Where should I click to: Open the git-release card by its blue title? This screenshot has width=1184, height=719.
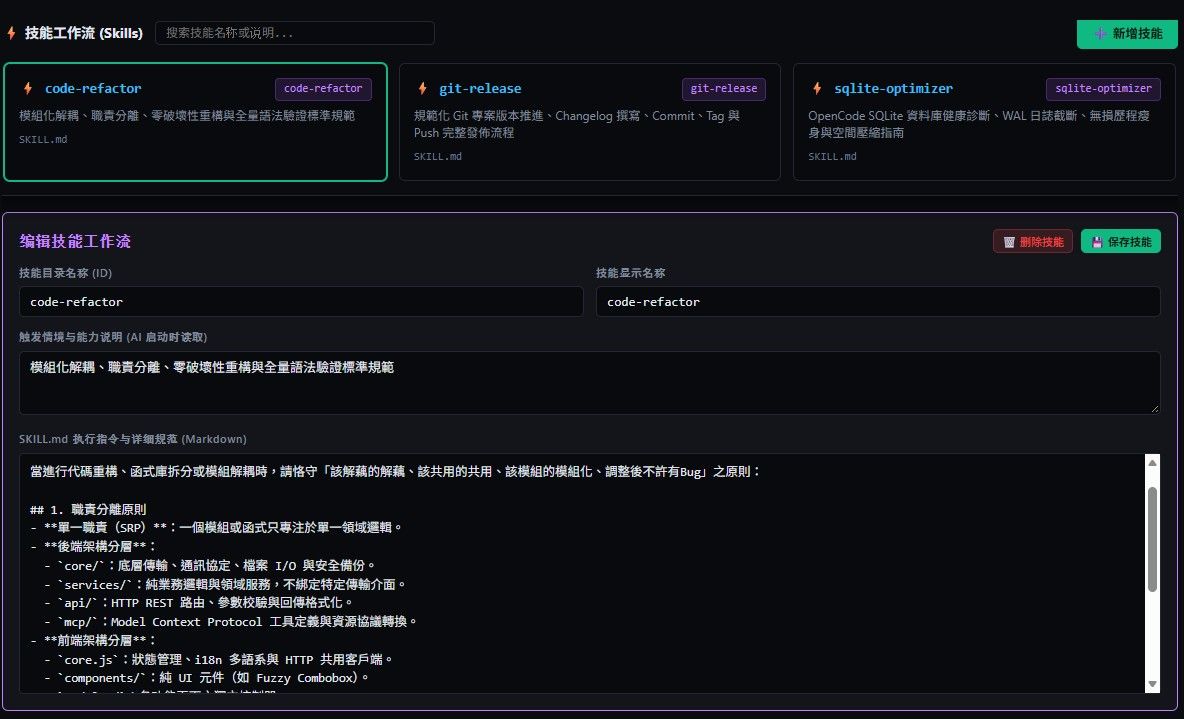point(480,88)
